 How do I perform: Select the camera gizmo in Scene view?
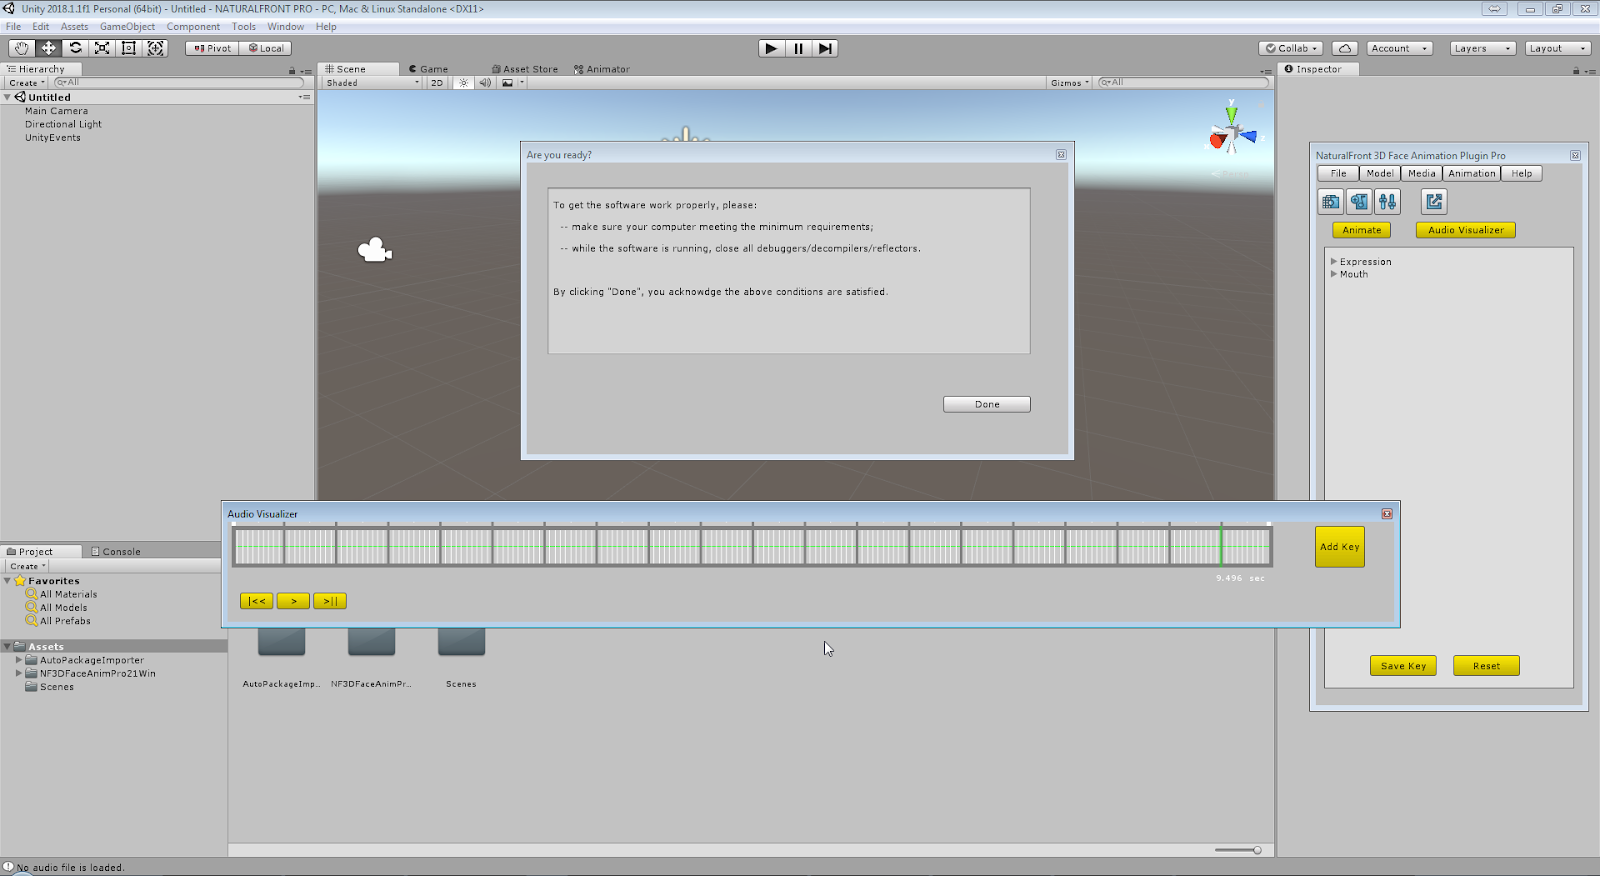click(375, 250)
